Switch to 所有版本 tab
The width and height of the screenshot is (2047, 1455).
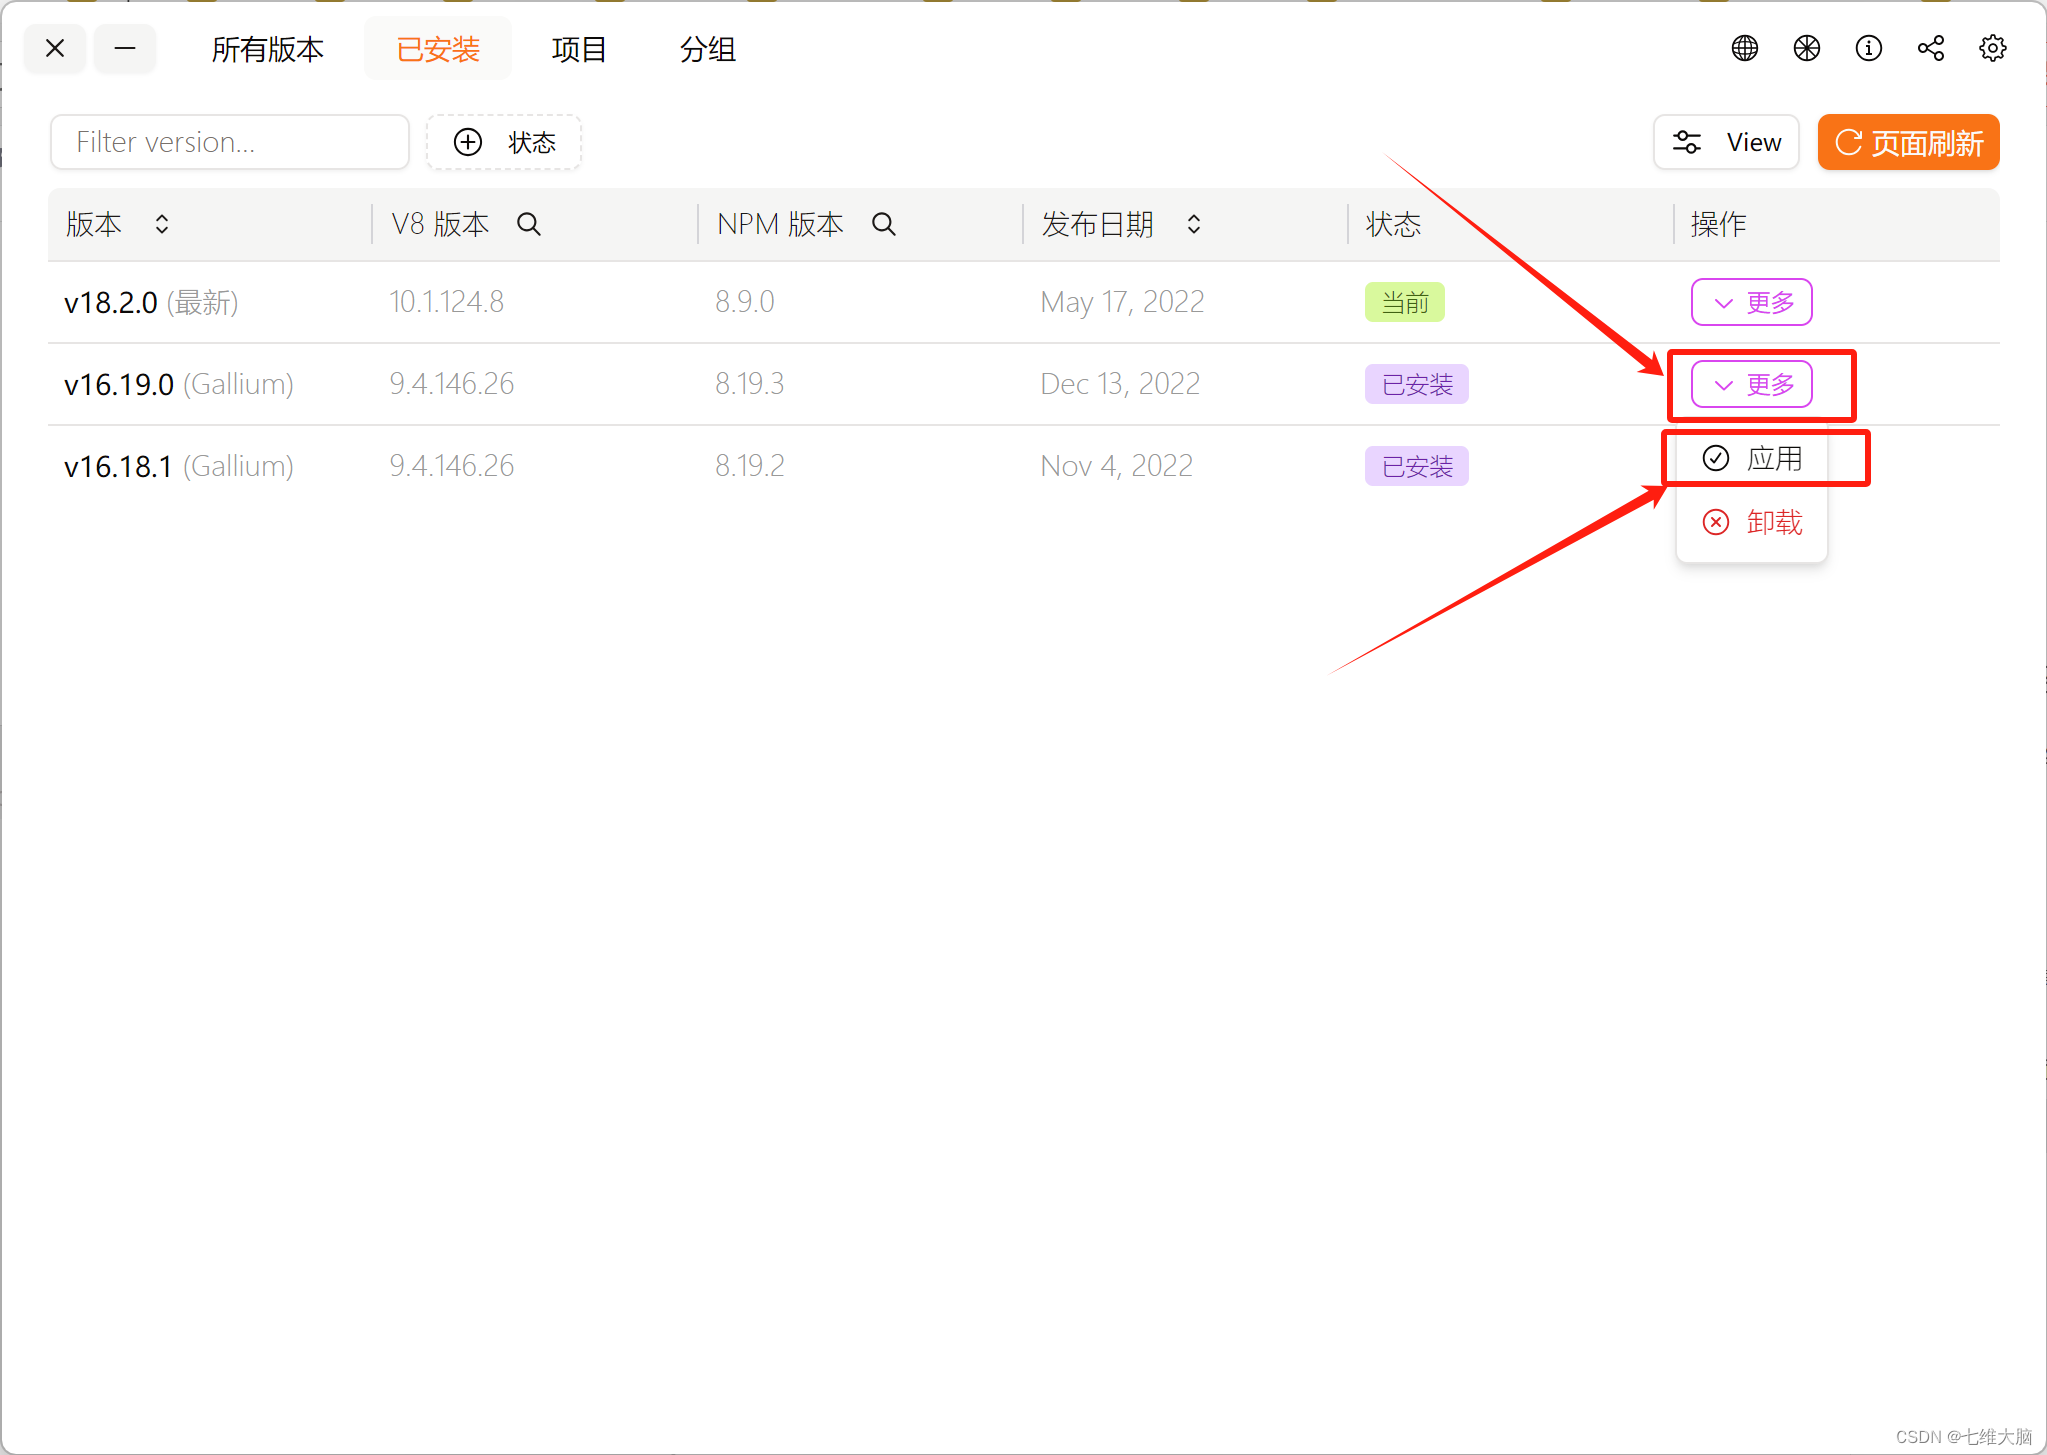click(x=267, y=49)
